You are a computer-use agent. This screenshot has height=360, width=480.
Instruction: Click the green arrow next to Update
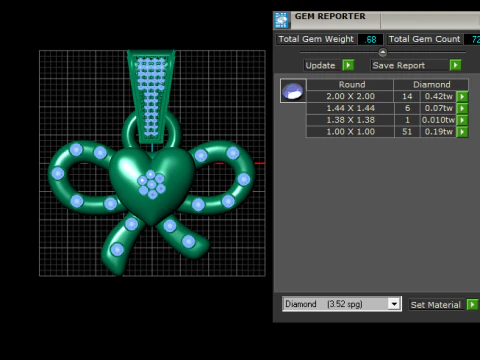pos(348,65)
